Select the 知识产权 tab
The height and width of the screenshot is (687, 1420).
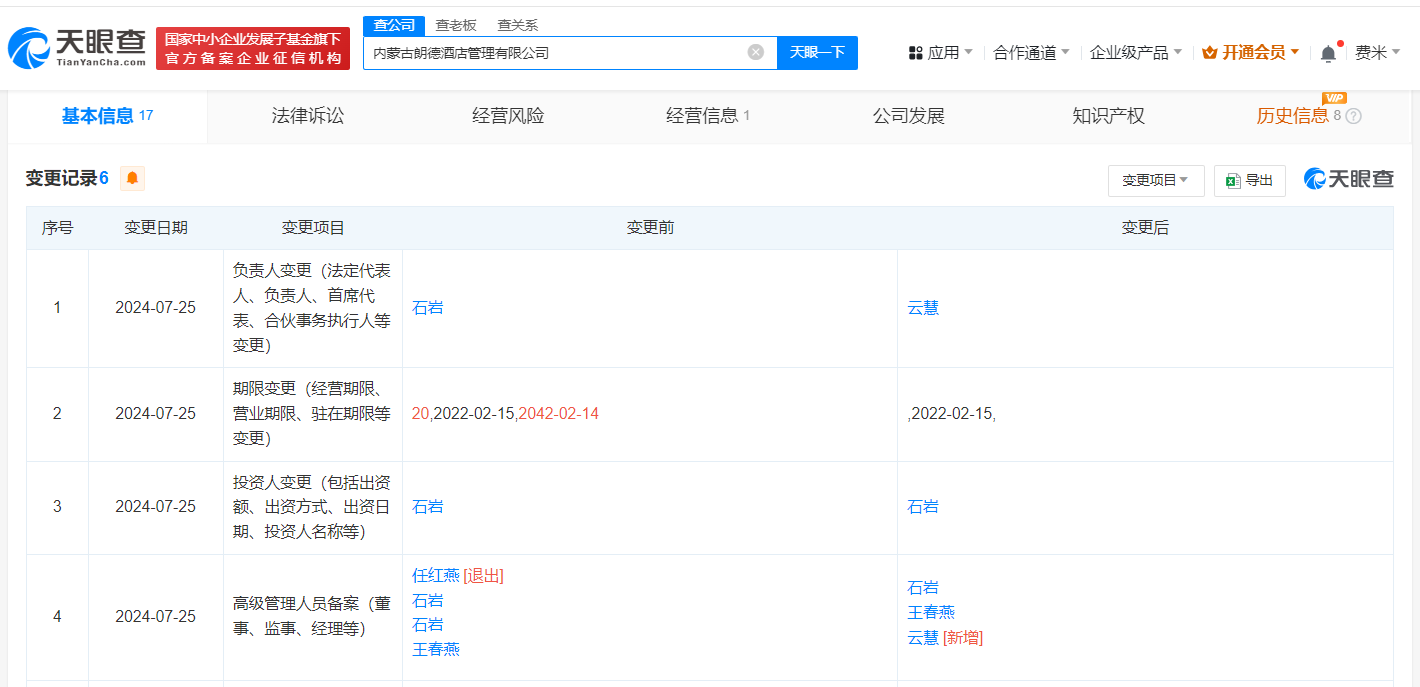tap(1108, 116)
